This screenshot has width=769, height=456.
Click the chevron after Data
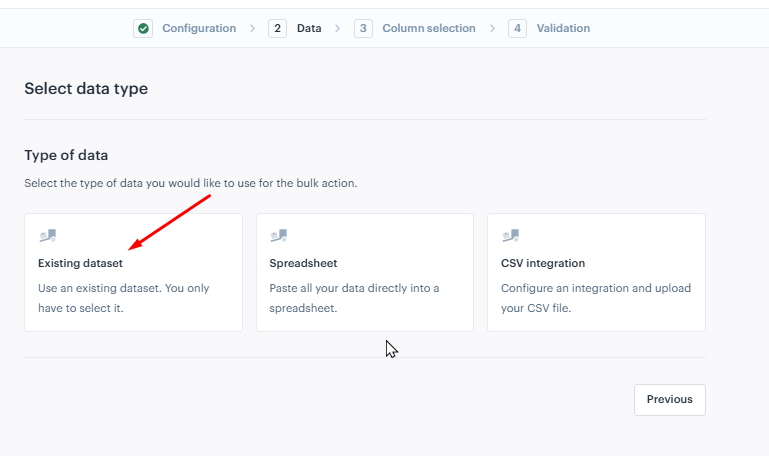coord(337,28)
